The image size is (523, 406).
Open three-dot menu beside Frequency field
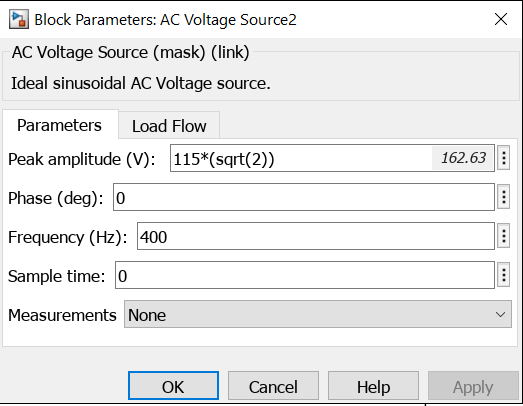[x=504, y=236]
